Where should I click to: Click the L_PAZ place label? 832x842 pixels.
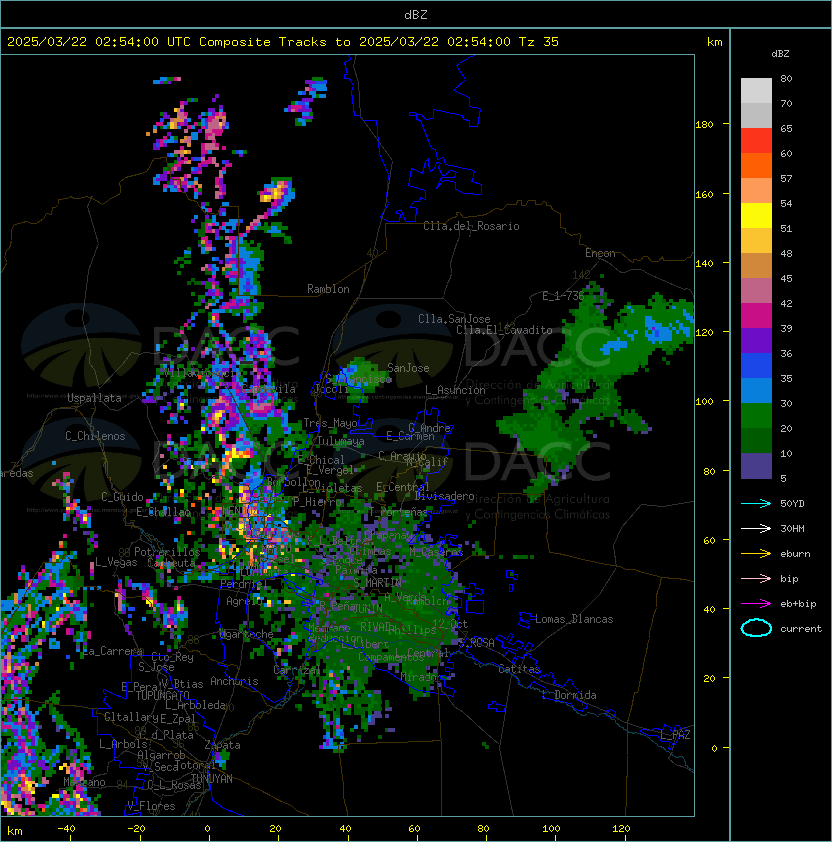(x=675, y=735)
